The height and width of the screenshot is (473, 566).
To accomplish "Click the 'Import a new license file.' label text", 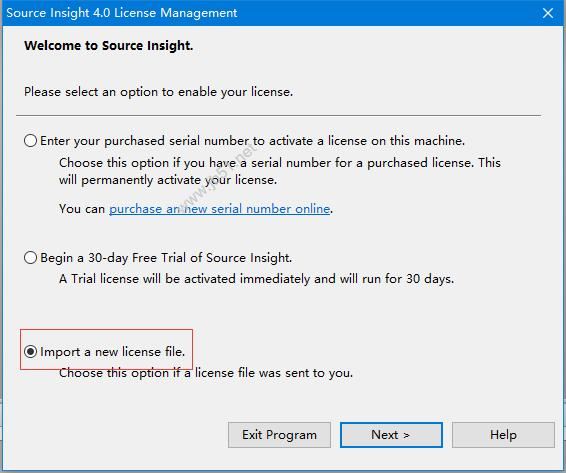I will coord(113,352).
